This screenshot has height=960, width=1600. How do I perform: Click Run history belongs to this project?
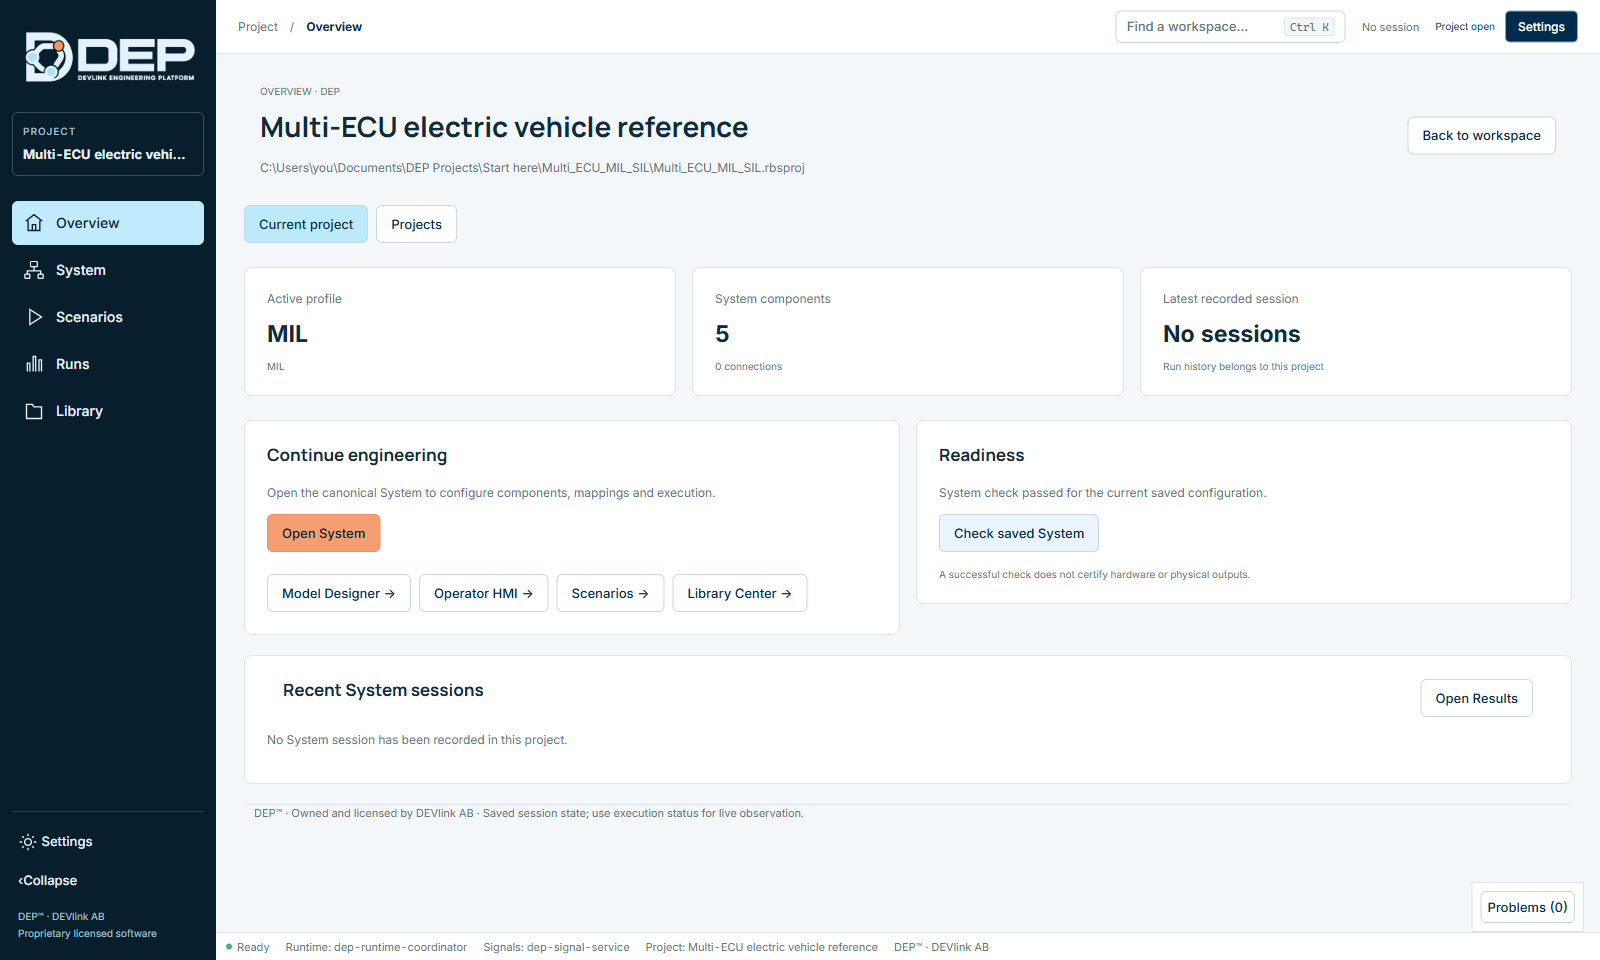click(x=1243, y=367)
